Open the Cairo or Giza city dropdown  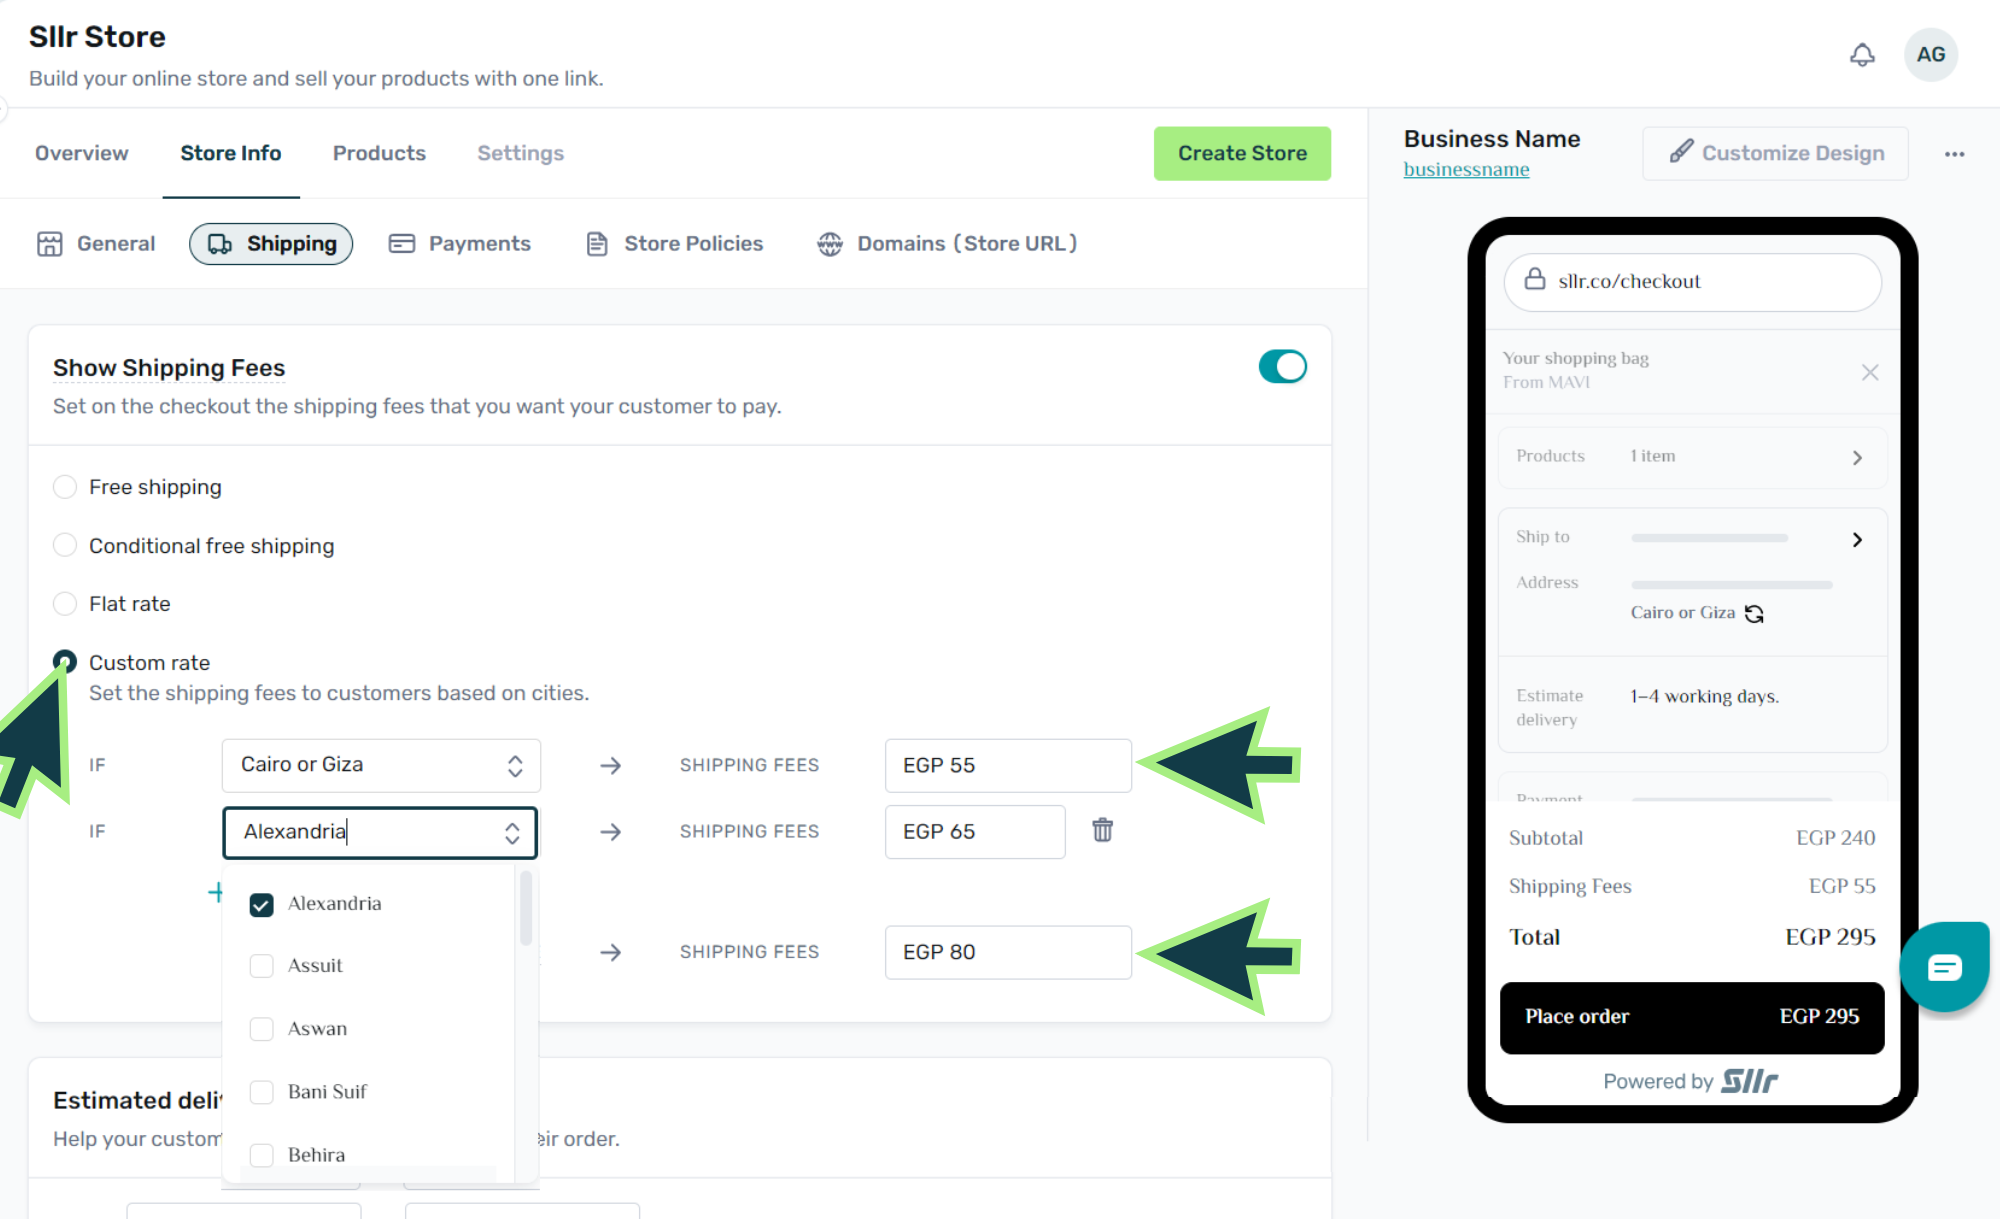(x=381, y=765)
